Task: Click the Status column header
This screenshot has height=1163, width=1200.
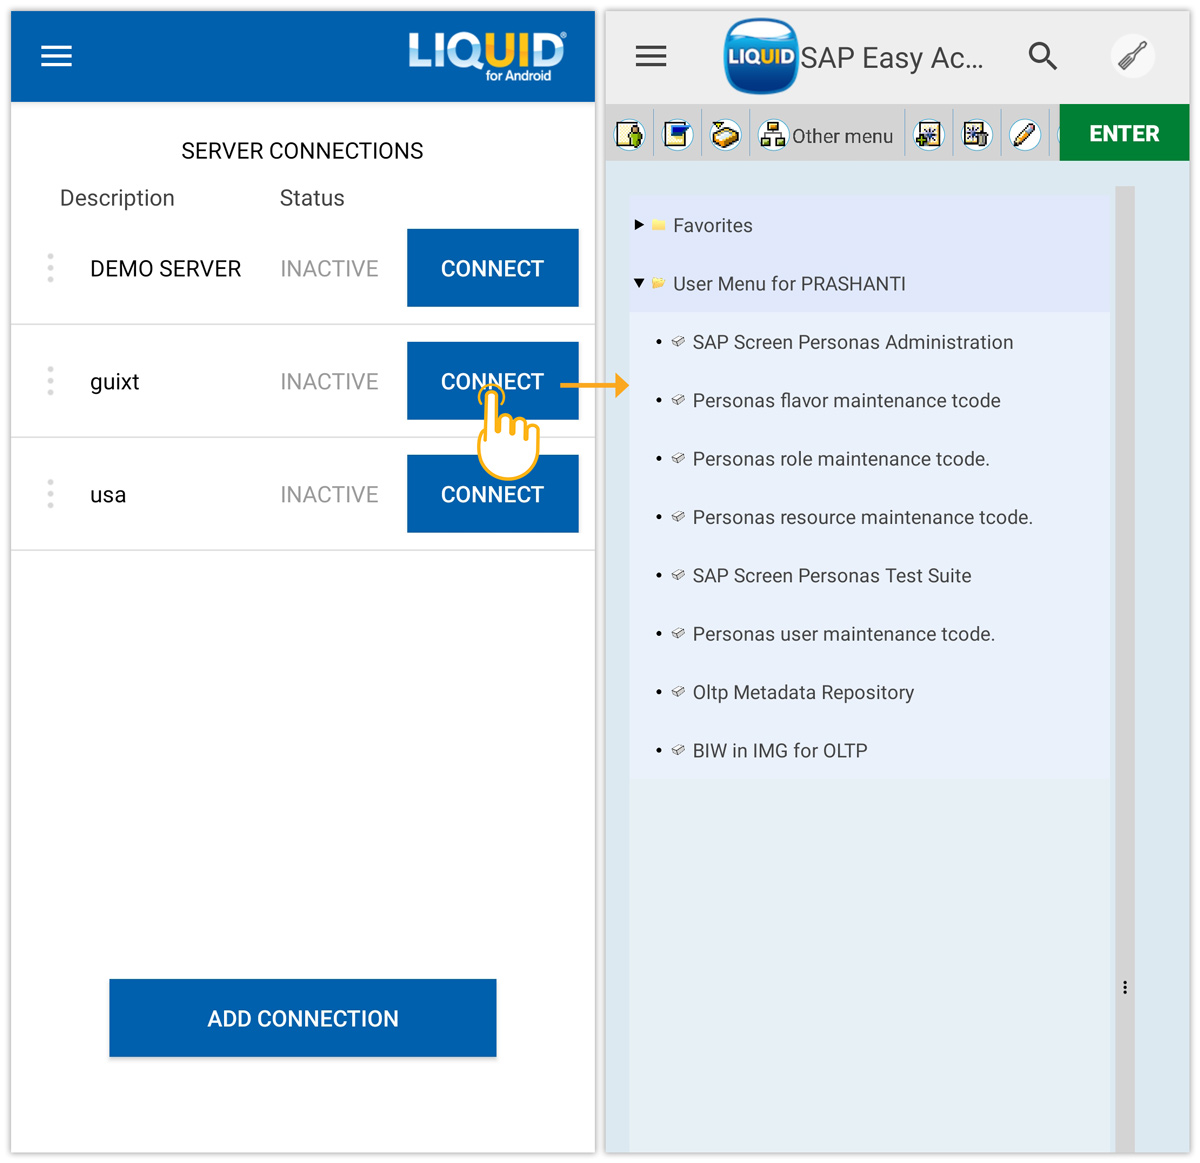Action: tap(312, 198)
